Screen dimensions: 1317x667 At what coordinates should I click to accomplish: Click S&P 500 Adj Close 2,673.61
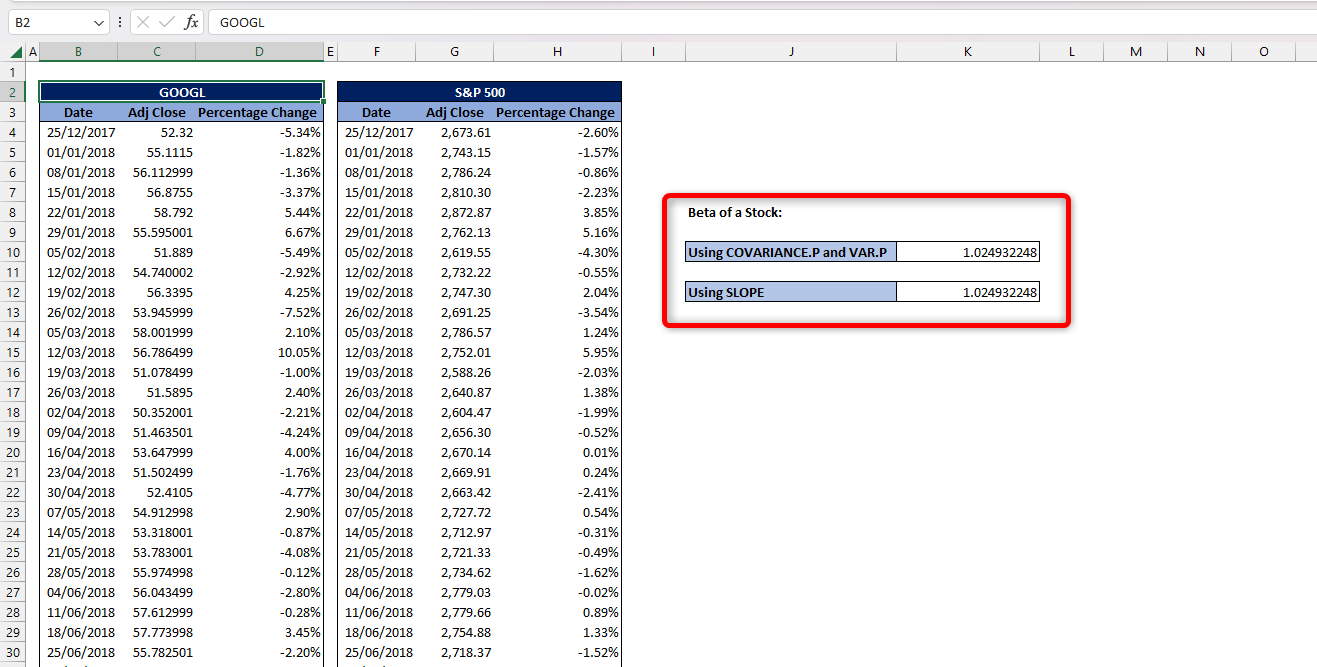coord(454,132)
